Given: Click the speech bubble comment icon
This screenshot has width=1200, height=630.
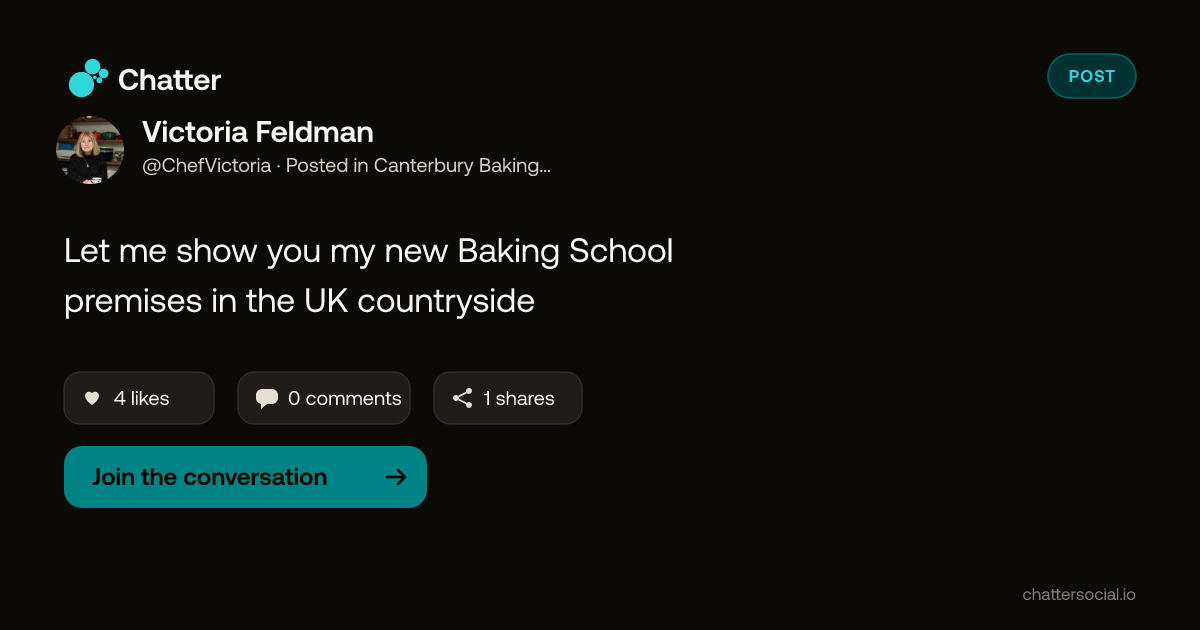Looking at the screenshot, I should 267,398.
